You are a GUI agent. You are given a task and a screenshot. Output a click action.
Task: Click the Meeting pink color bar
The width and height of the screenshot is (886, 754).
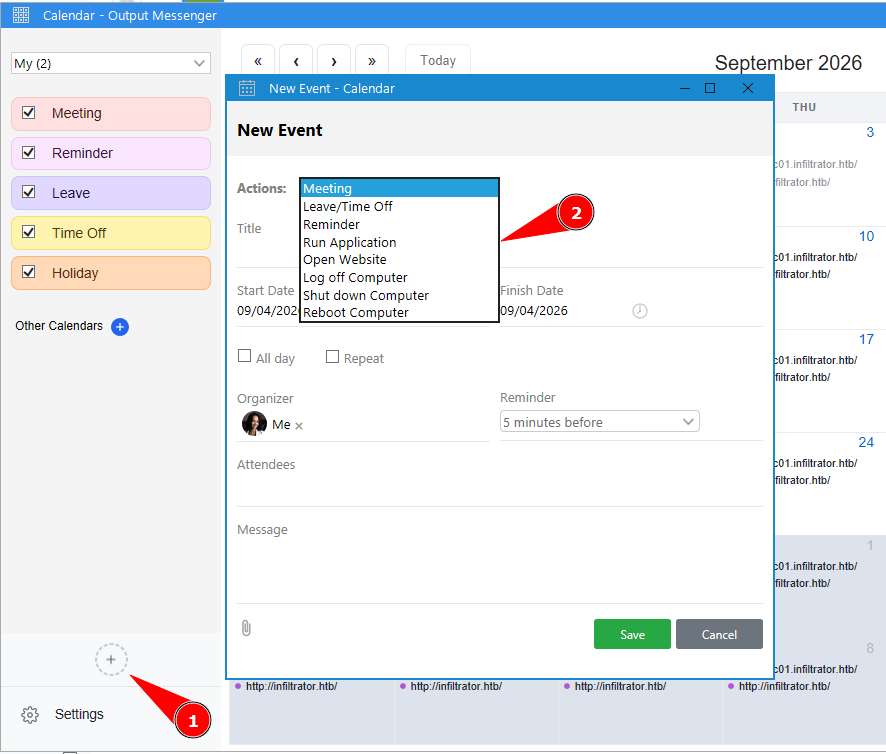click(111, 114)
